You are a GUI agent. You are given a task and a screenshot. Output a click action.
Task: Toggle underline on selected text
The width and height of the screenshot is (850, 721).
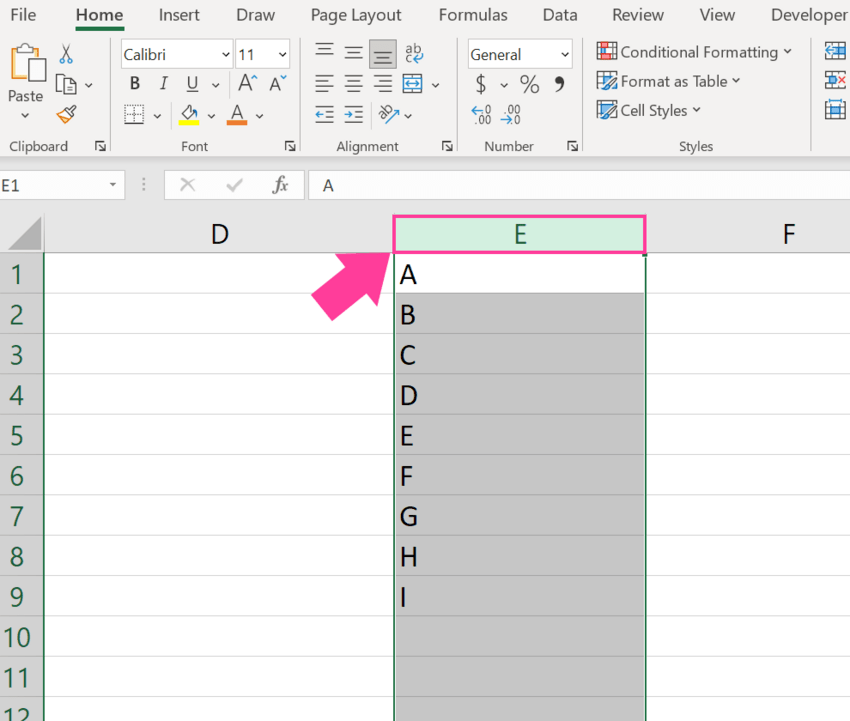click(190, 84)
